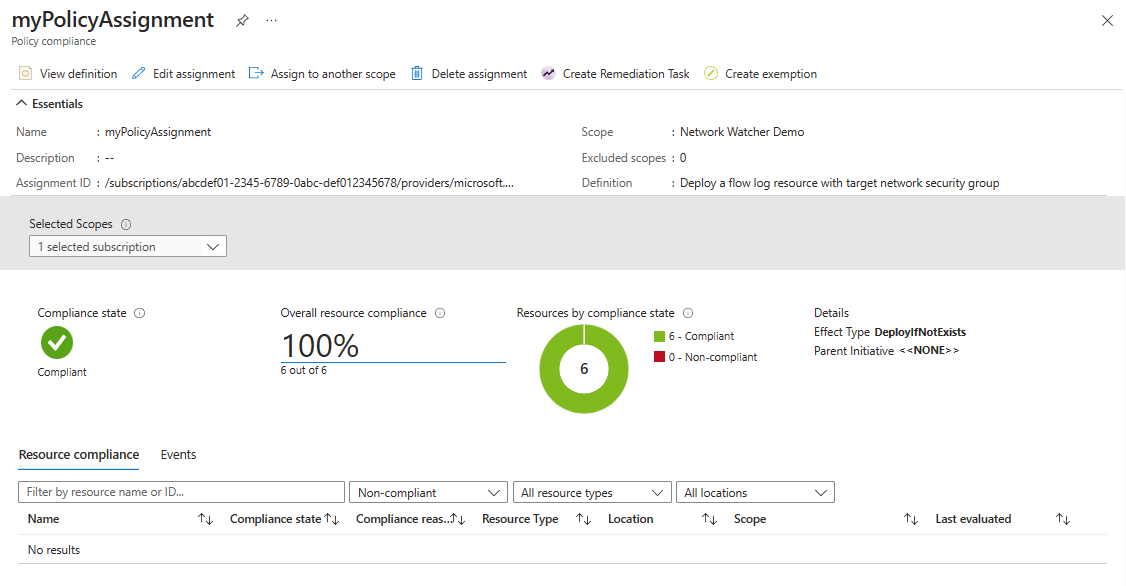Image resolution: width=1126 pixels, height=586 pixels.
Task: Click the View definition toolbar icon
Action: click(x=26, y=74)
